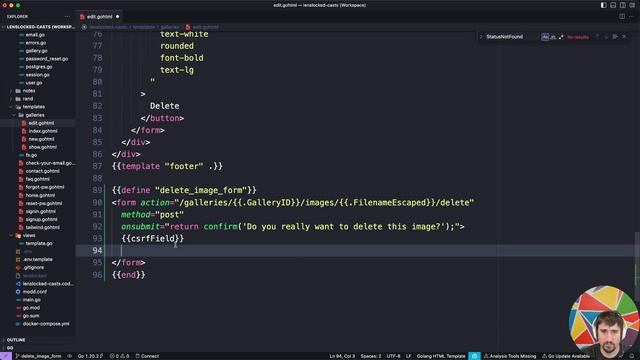Click Go 1.20.2 version in status bar
The height and width of the screenshot is (360, 640).
90,356
